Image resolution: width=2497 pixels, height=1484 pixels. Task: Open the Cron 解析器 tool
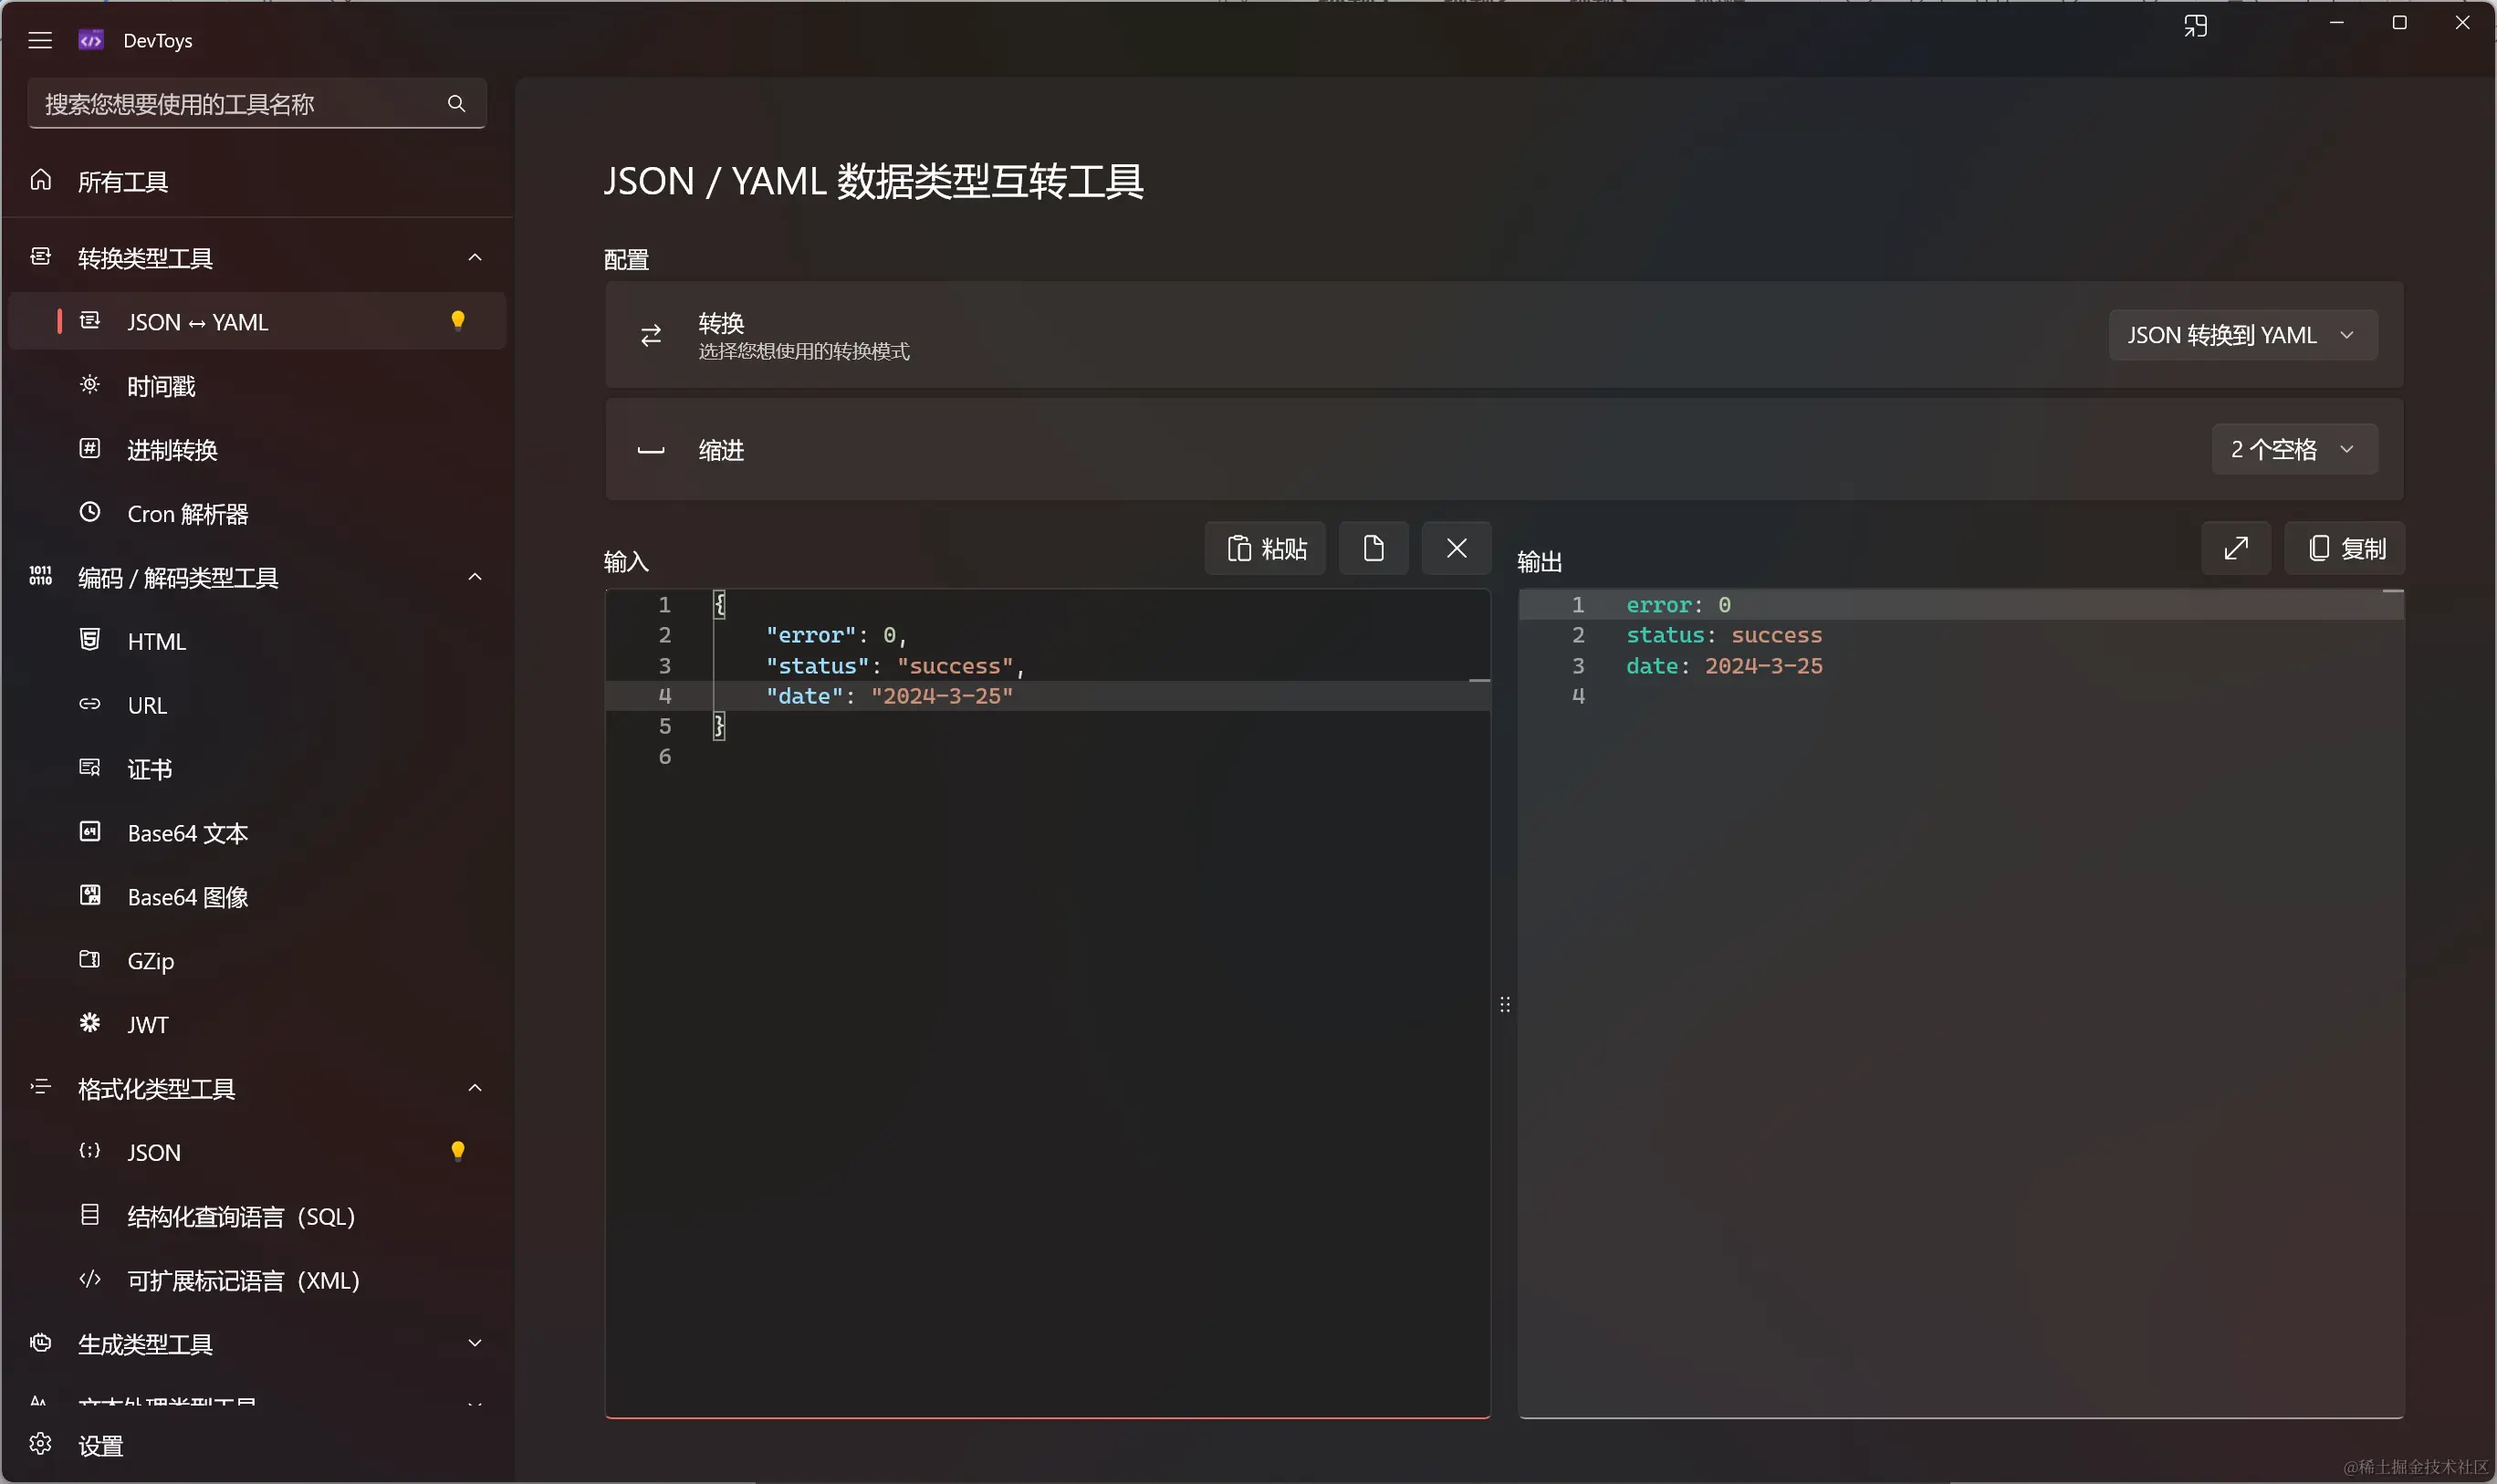[x=257, y=513]
